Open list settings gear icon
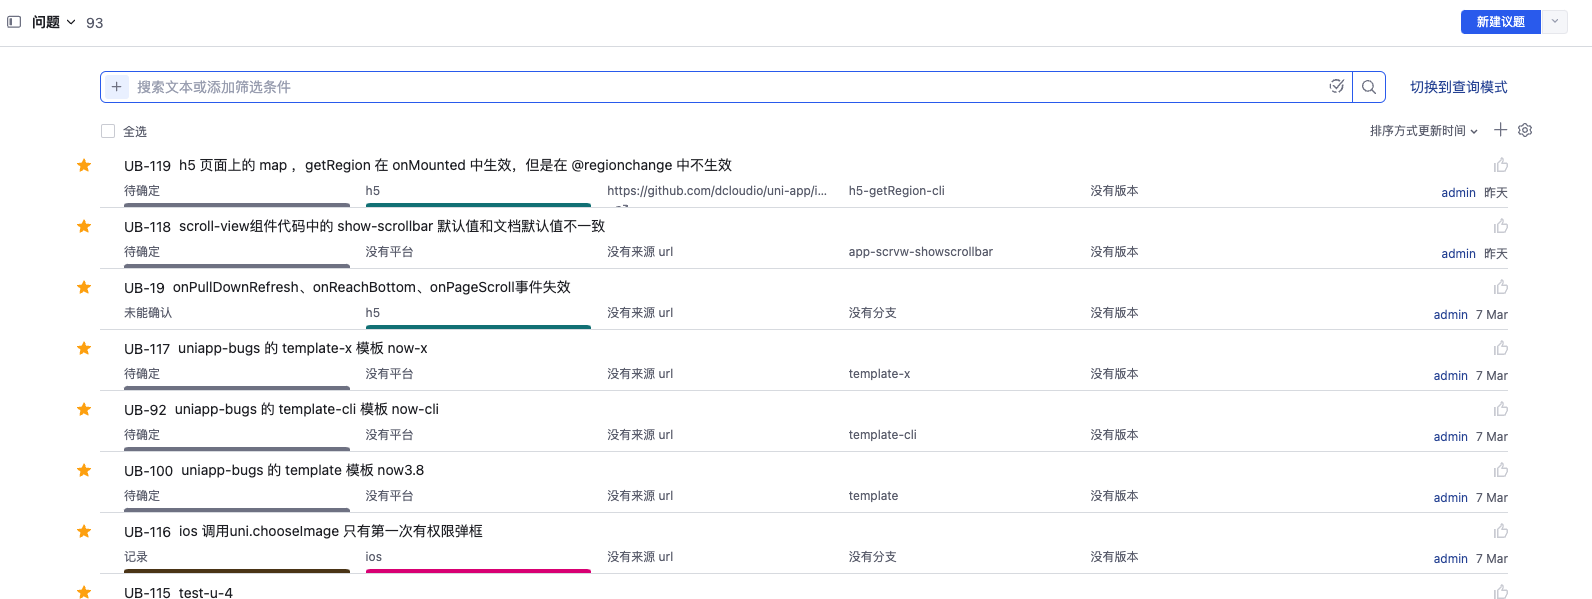This screenshot has width=1592, height=599. coord(1525,130)
